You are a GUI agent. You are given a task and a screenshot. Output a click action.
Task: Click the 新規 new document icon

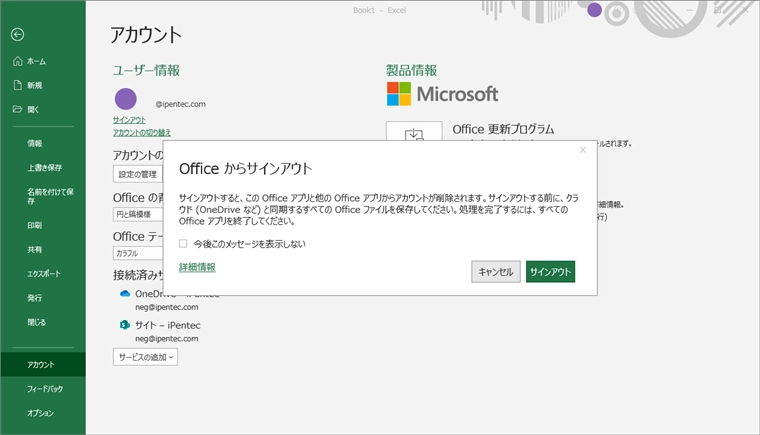pyautogui.click(x=17, y=85)
